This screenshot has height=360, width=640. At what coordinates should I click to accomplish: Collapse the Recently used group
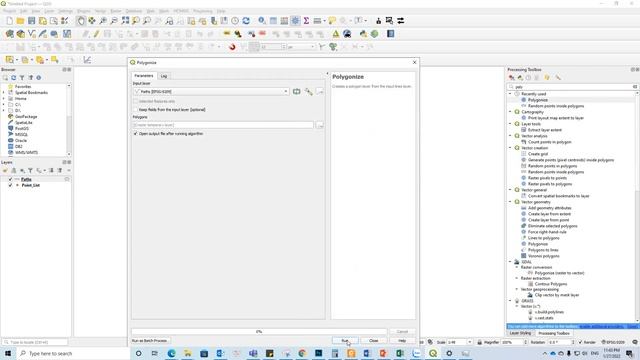[x=510, y=94]
